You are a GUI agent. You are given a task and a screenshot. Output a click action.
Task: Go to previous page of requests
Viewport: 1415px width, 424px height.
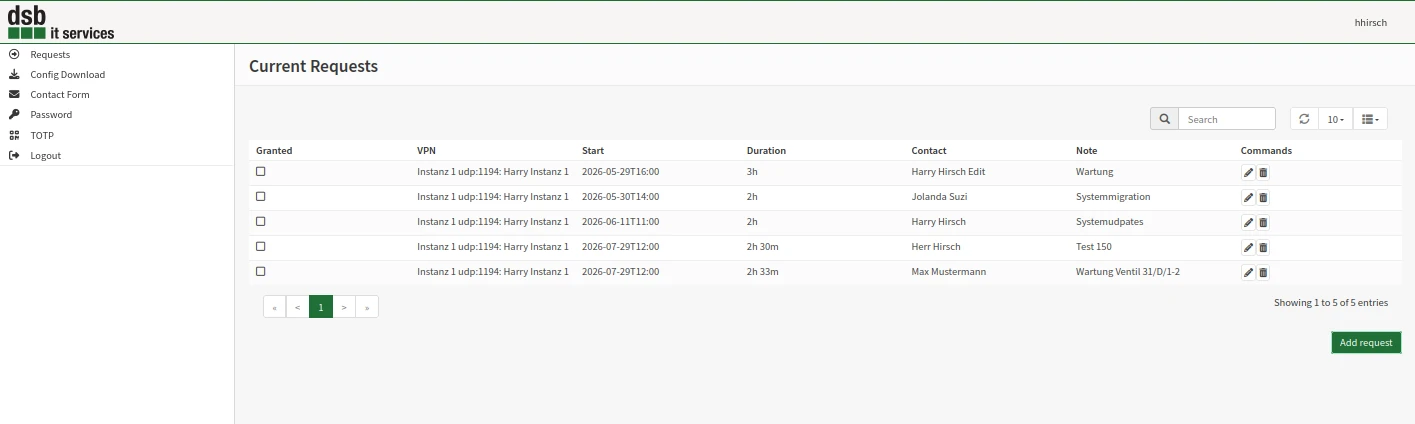297,307
